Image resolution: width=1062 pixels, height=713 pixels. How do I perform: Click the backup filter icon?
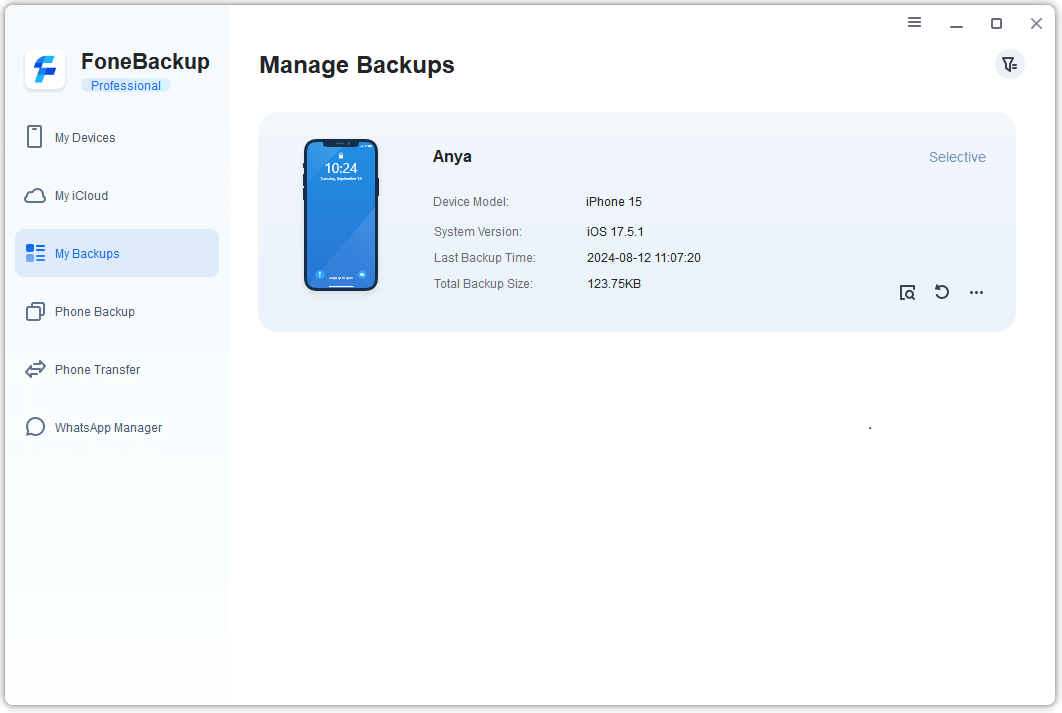(1010, 65)
